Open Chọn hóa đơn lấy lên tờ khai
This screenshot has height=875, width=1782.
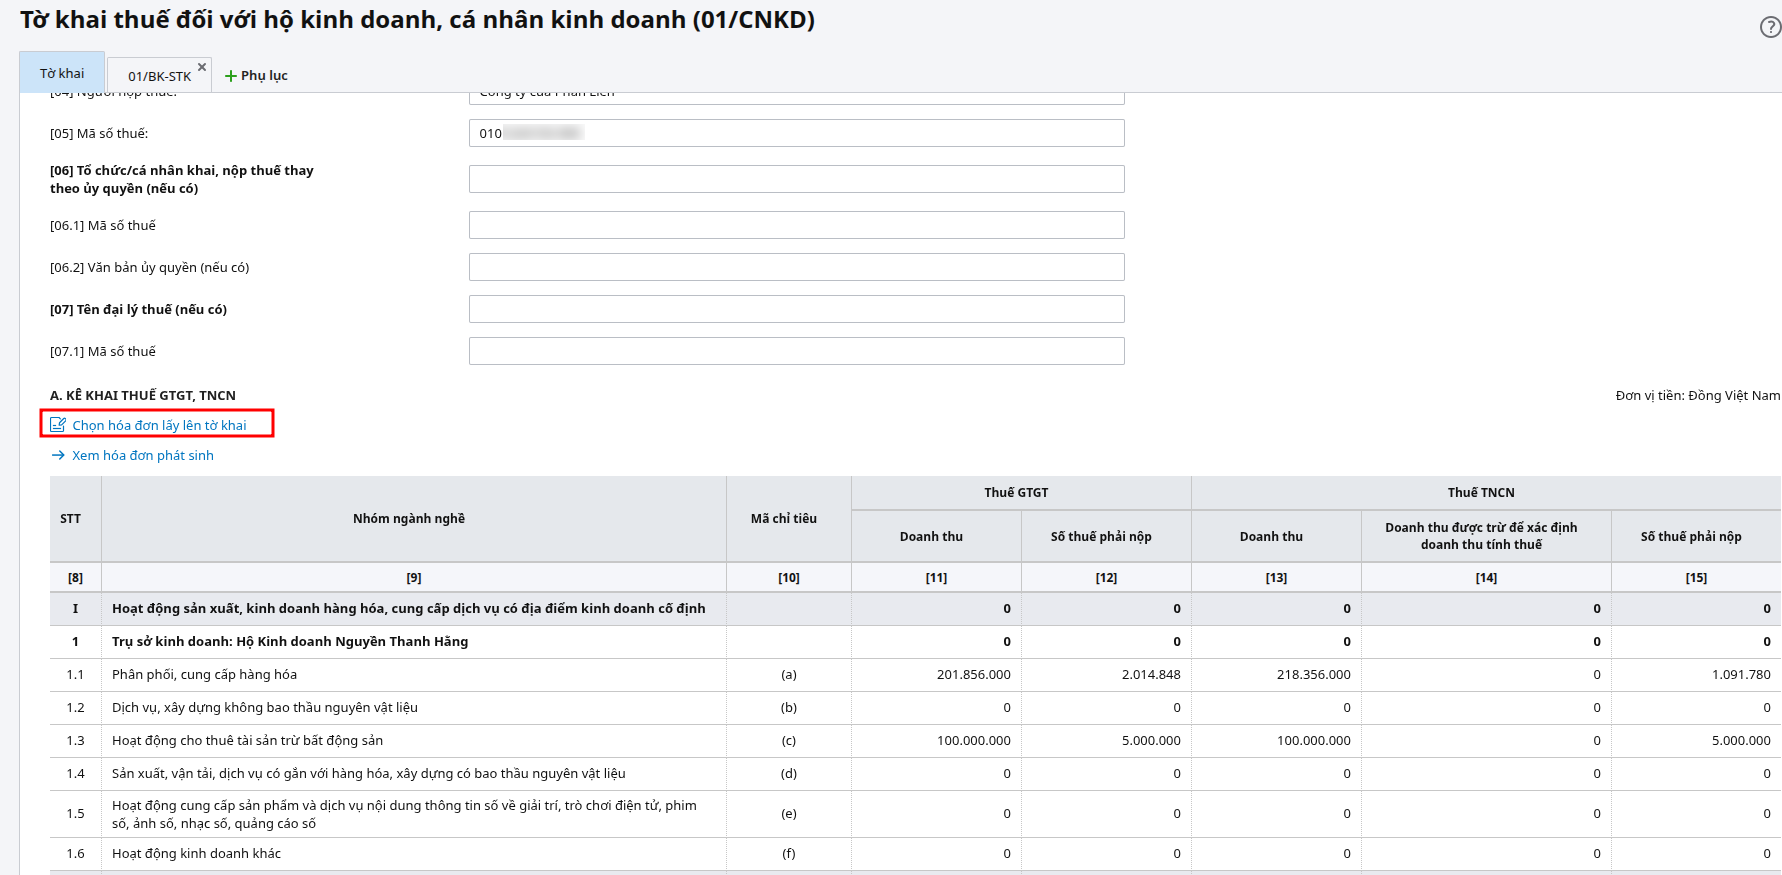point(159,425)
